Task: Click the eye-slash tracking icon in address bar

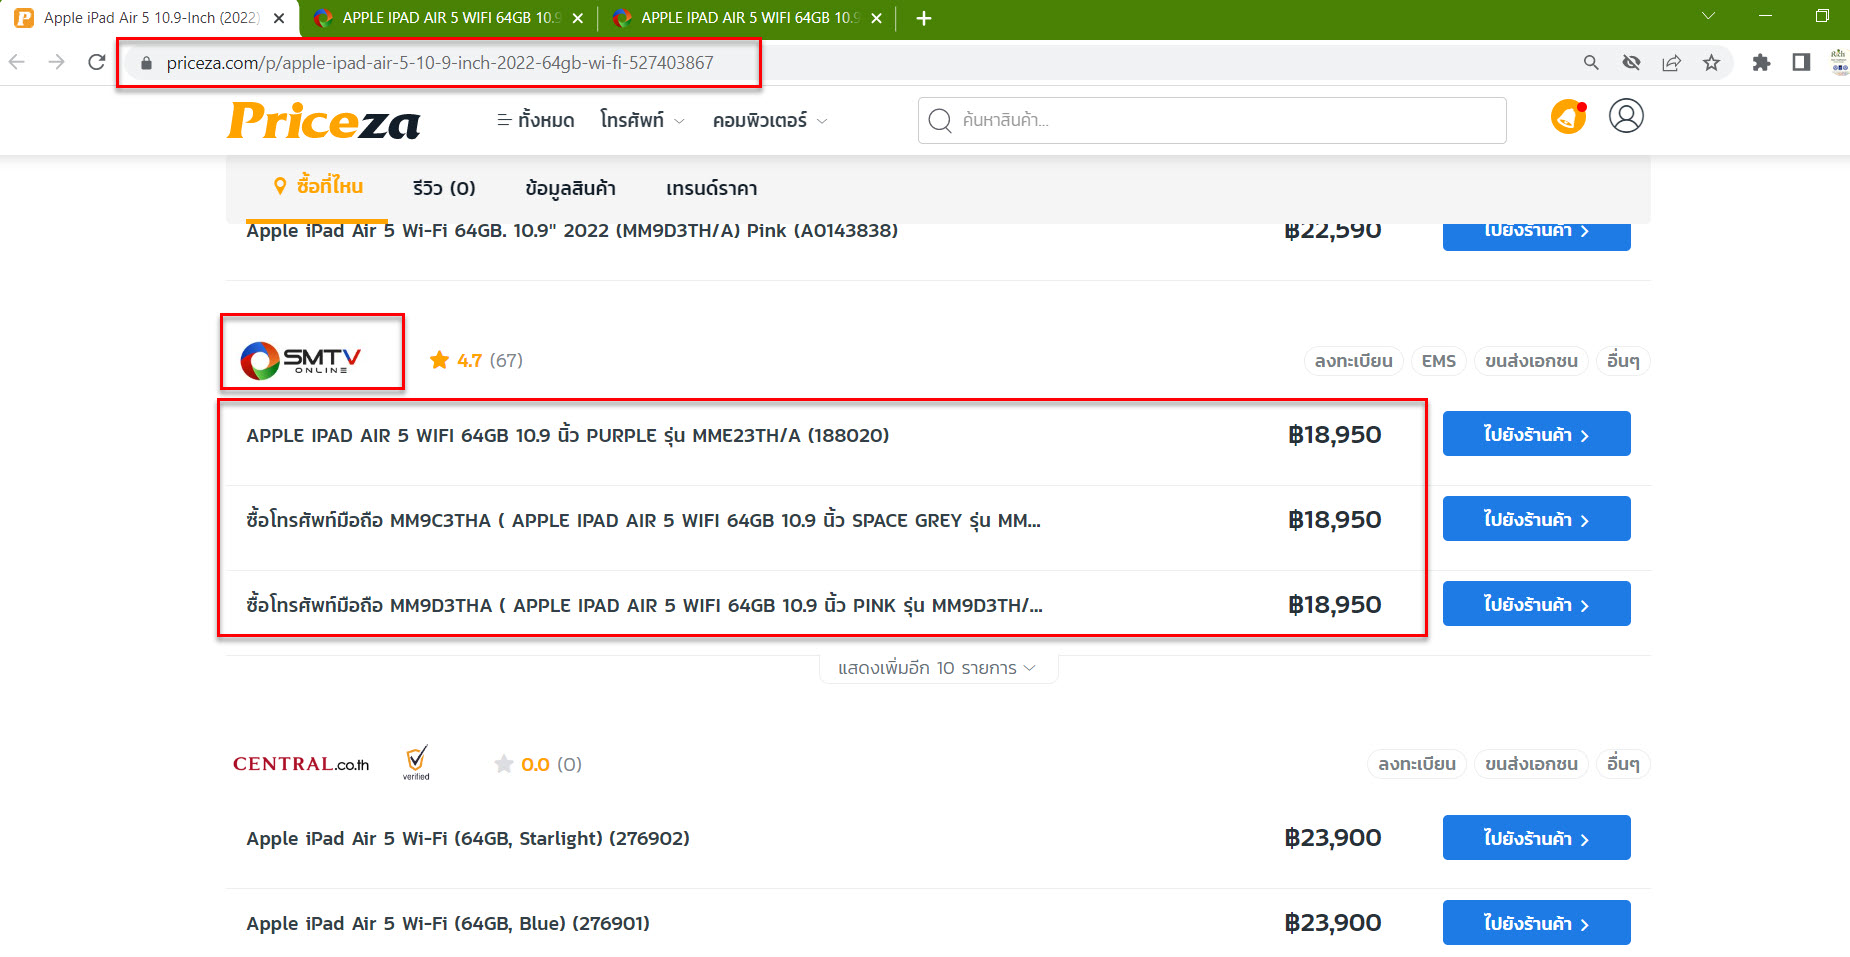Action: tap(1631, 63)
